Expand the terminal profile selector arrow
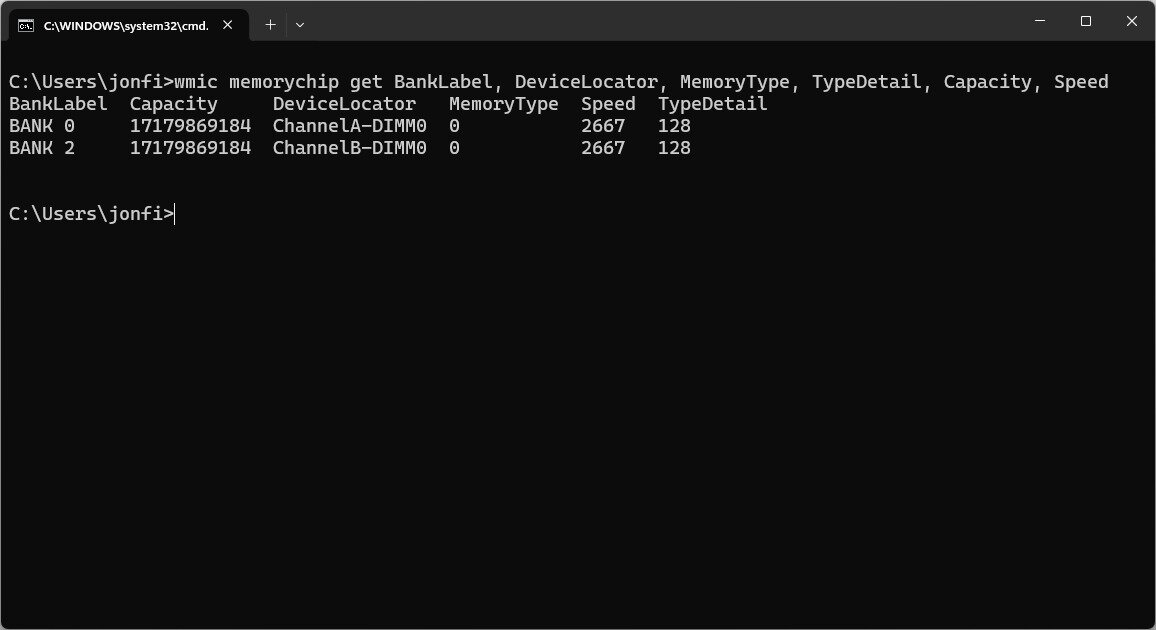Image resolution: width=1156 pixels, height=630 pixels. (x=299, y=24)
